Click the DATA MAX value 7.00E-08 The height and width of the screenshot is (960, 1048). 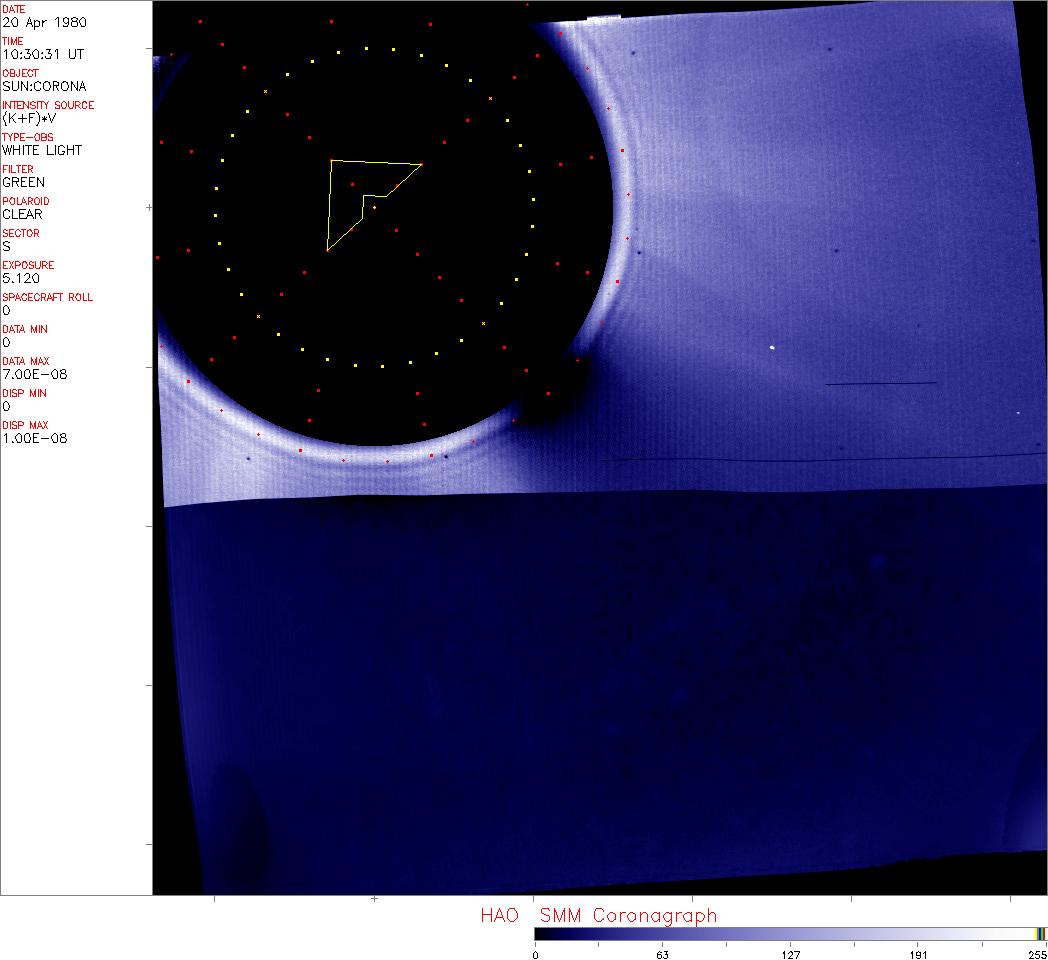coord(34,374)
